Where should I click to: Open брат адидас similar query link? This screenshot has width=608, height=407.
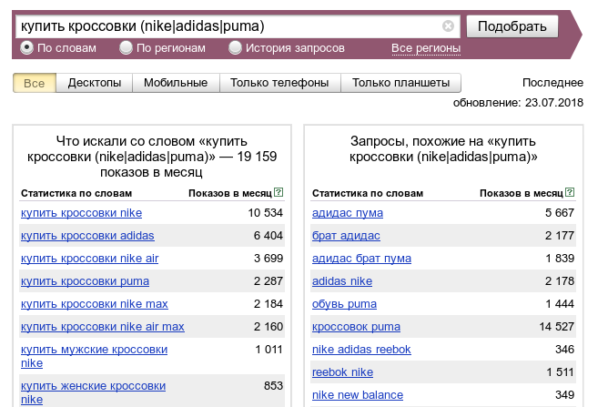pos(346,236)
